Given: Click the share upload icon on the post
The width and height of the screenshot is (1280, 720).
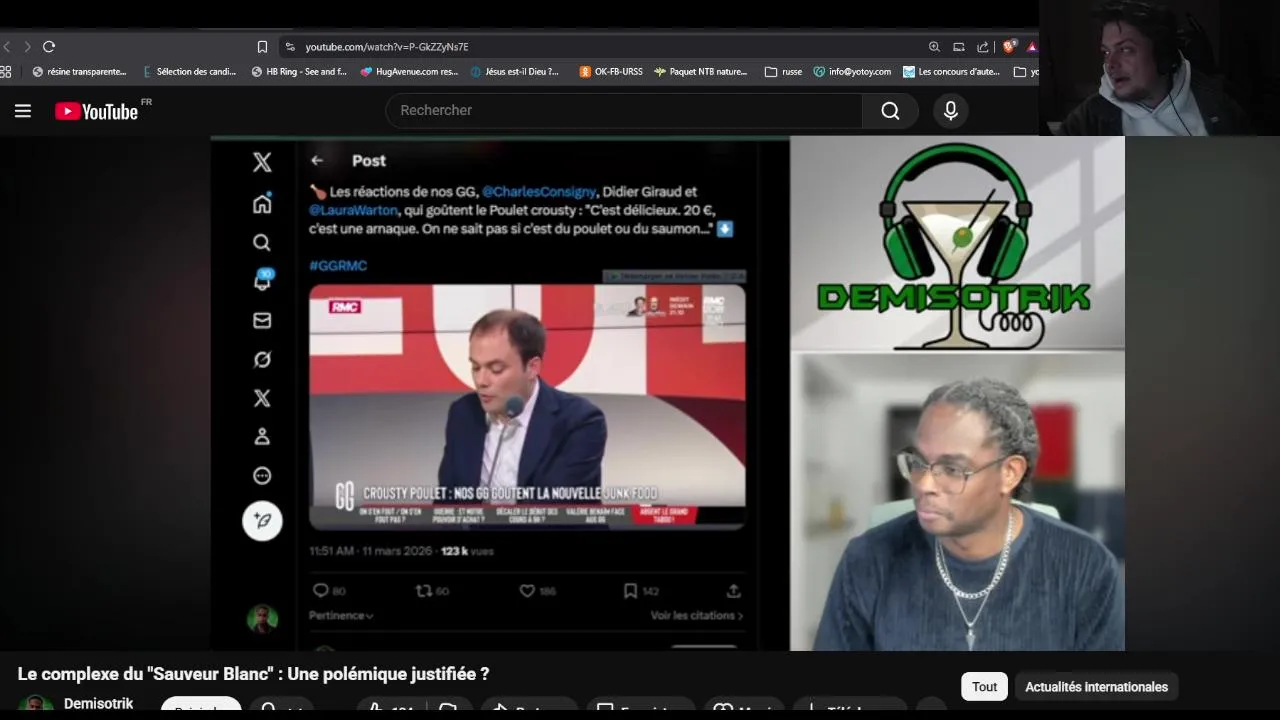Looking at the screenshot, I should point(733,591).
